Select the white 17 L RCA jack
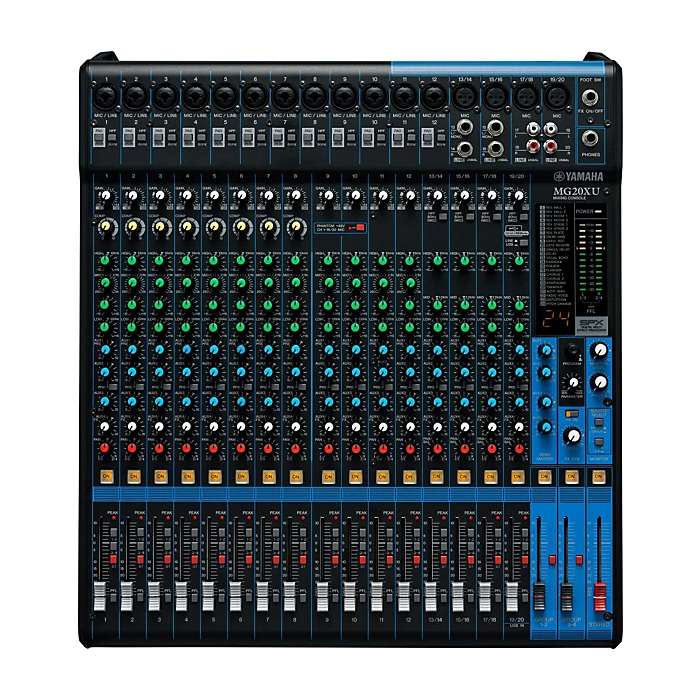 pyautogui.click(x=533, y=129)
